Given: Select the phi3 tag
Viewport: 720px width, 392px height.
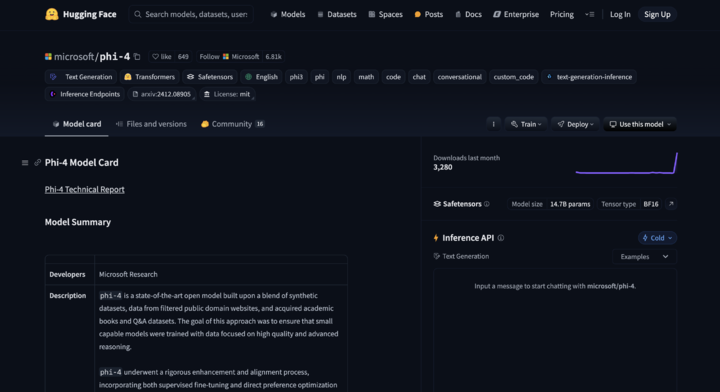Looking at the screenshot, I should (x=296, y=77).
